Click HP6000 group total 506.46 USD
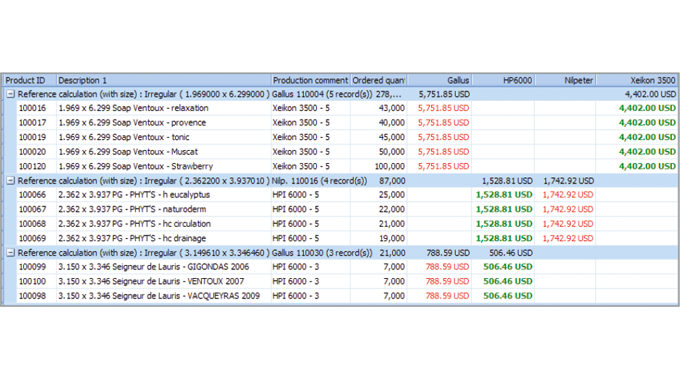Screen dimensions: 680x380 pyautogui.click(x=511, y=252)
